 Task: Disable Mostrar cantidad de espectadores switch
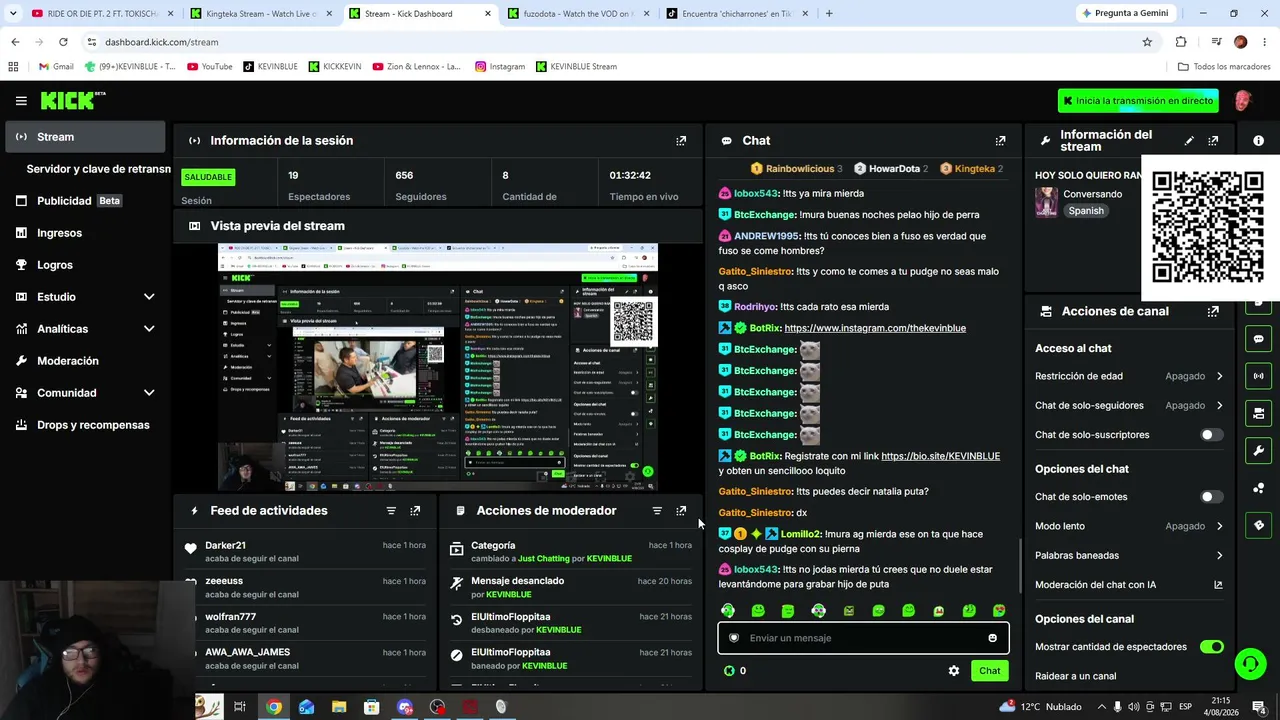(1211, 647)
